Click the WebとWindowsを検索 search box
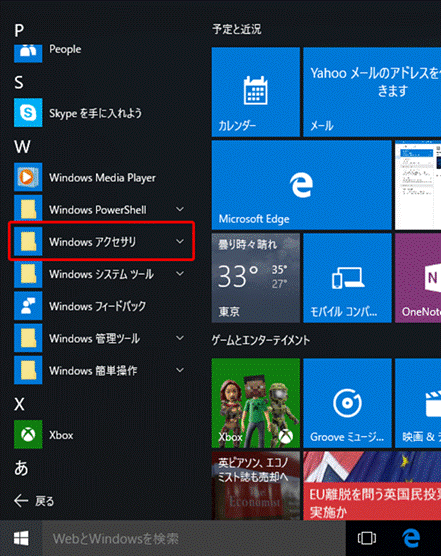 pyautogui.click(x=194, y=538)
